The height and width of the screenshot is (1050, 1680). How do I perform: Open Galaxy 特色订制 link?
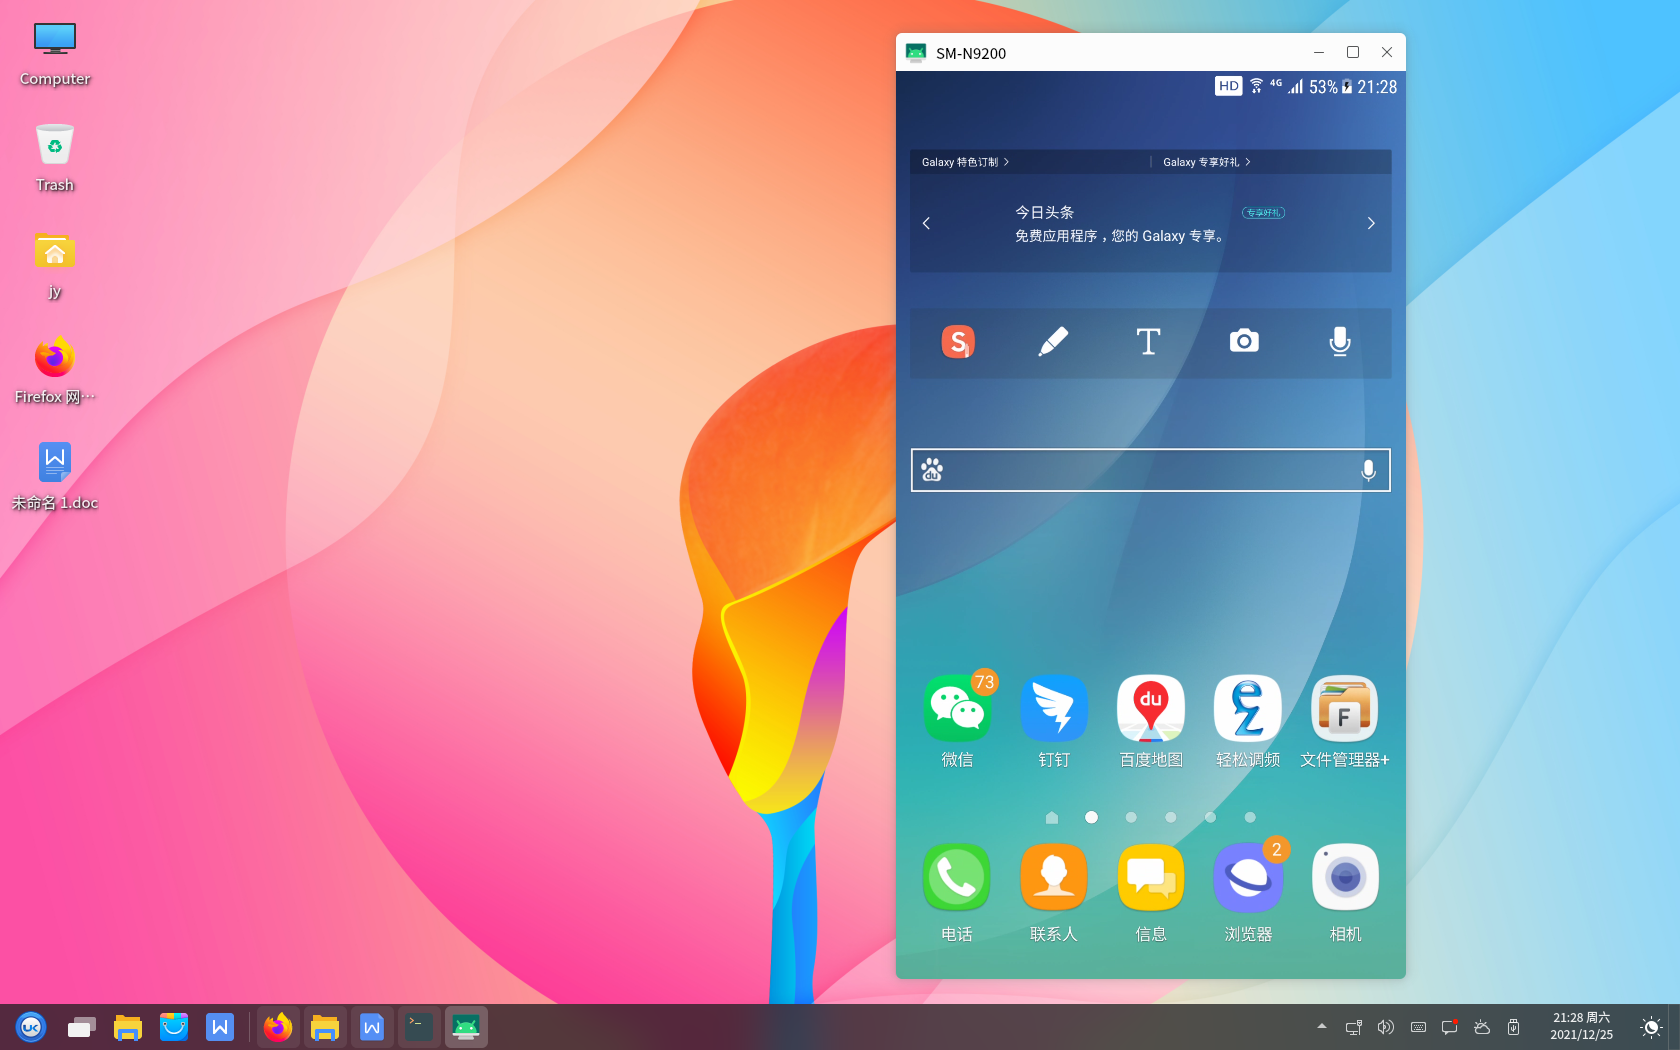tap(965, 162)
